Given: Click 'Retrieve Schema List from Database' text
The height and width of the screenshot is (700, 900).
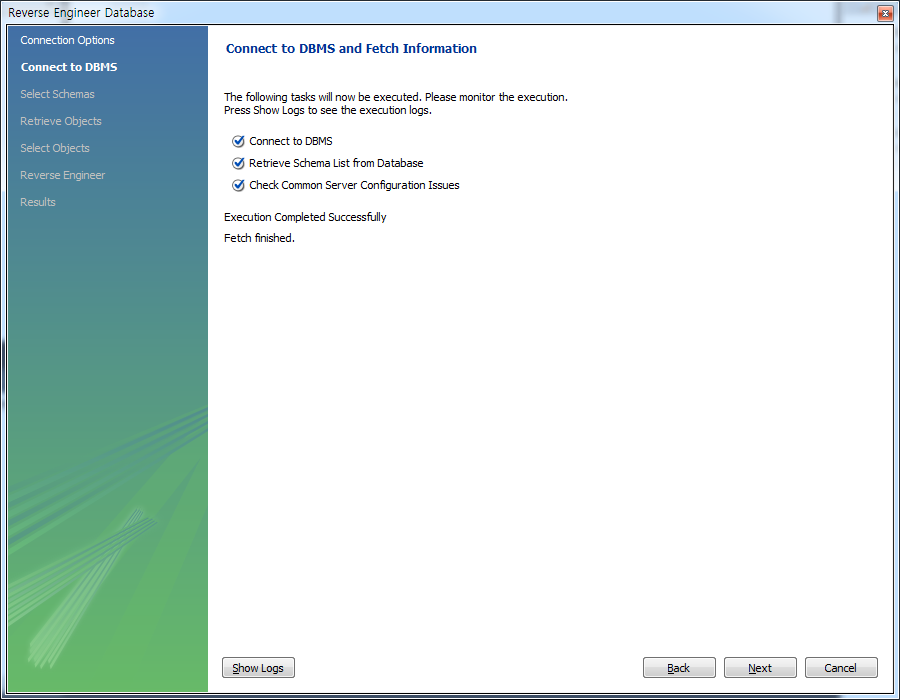Looking at the screenshot, I should pos(336,163).
